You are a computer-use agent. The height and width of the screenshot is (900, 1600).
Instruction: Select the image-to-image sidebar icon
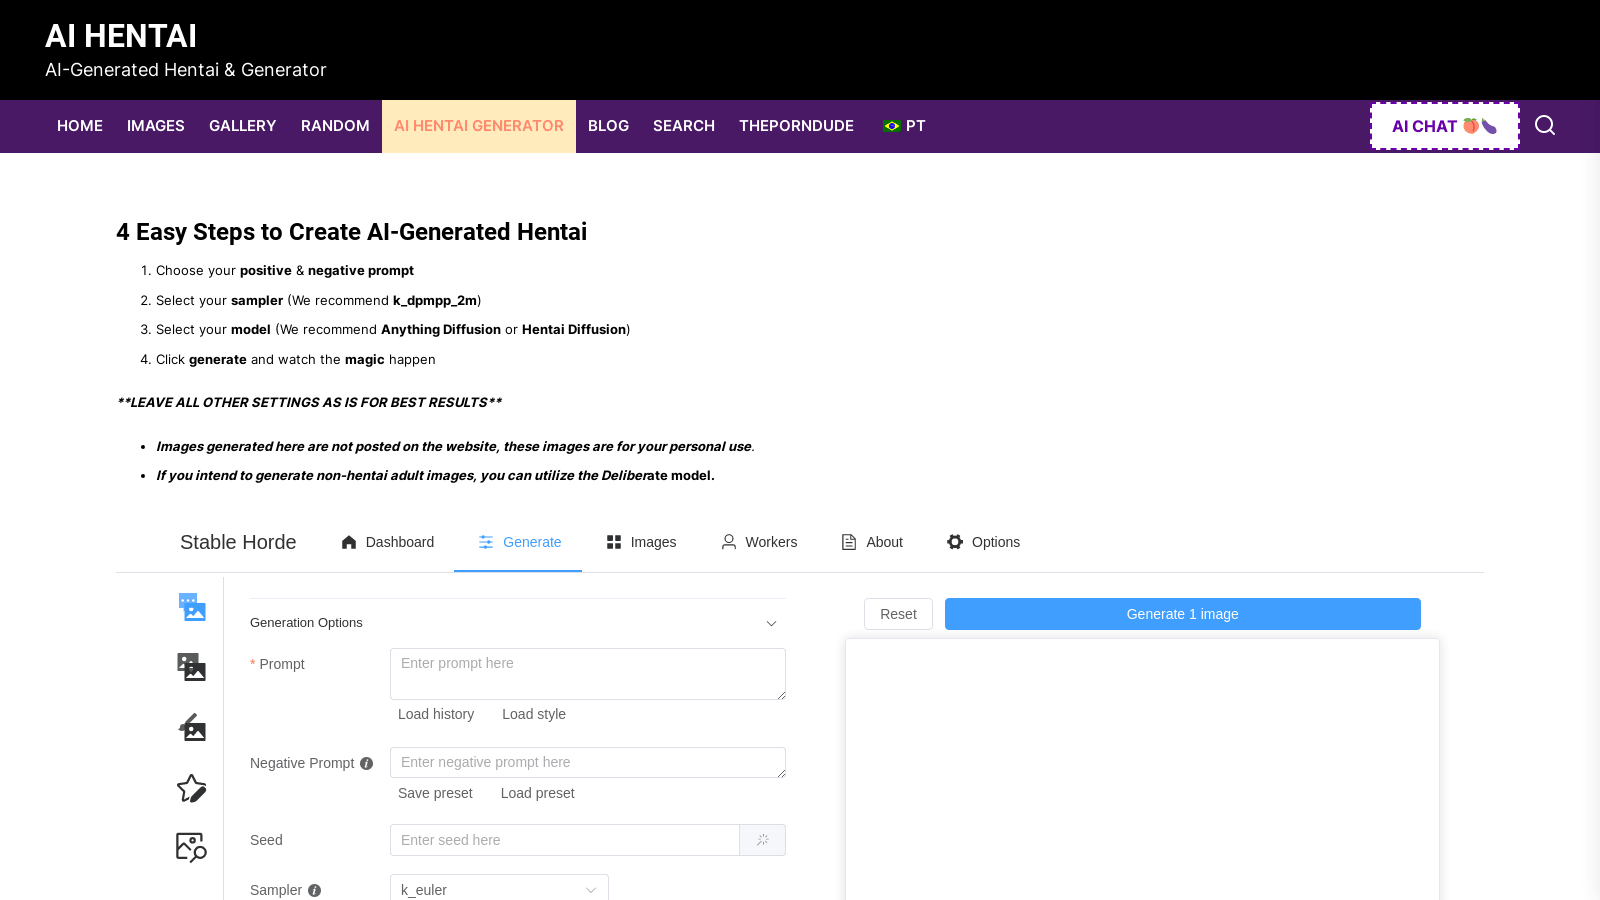192,667
